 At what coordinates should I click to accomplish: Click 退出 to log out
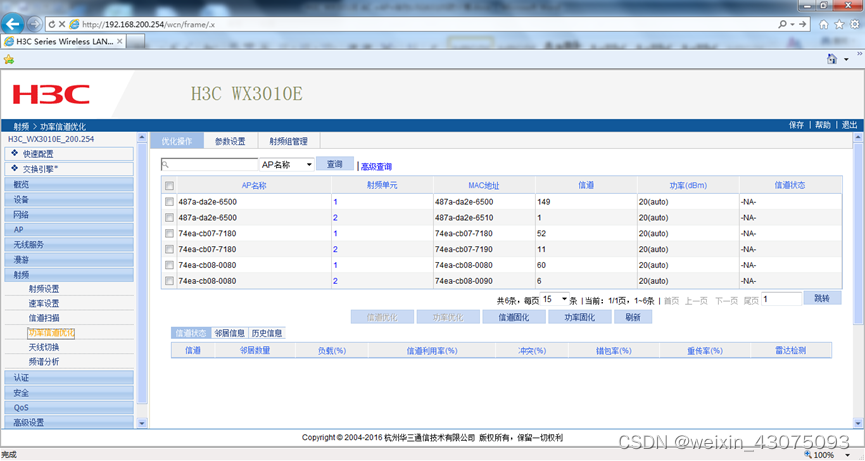pos(849,125)
